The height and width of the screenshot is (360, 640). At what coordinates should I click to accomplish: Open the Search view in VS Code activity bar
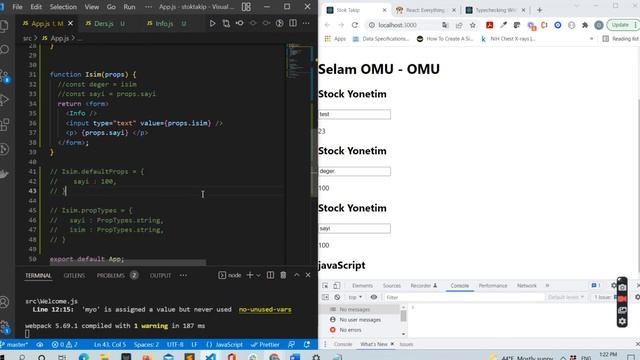coord(4,50)
